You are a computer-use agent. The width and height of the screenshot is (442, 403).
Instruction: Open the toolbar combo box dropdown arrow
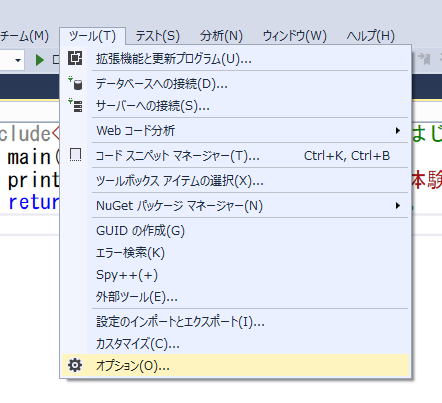pyautogui.click(x=18, y=60)
